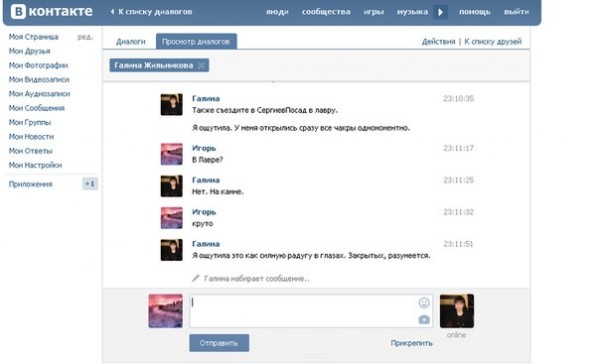This screenshot has width=600, height=364.
Task: Switch to the Диалоги tab
Action: 130,41
